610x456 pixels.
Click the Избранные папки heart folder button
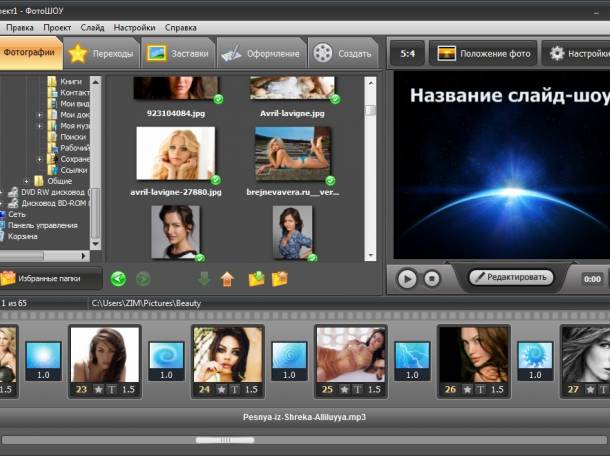(x=51, y=279)
